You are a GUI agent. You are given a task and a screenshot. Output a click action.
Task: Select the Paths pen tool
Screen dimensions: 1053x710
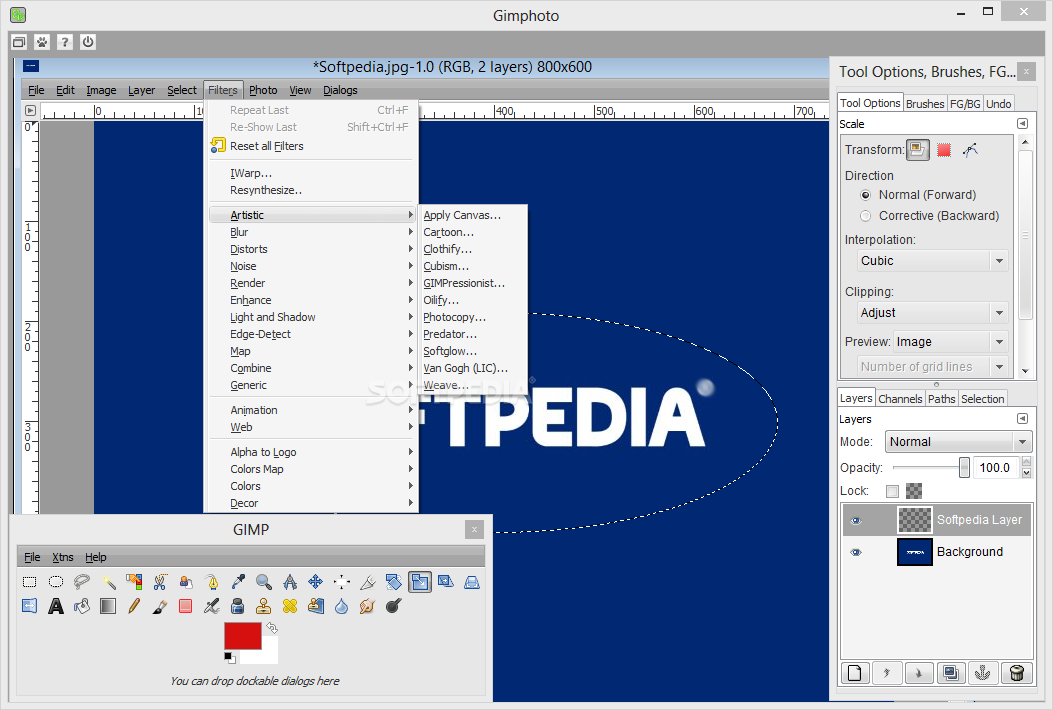tap(212, 582)
